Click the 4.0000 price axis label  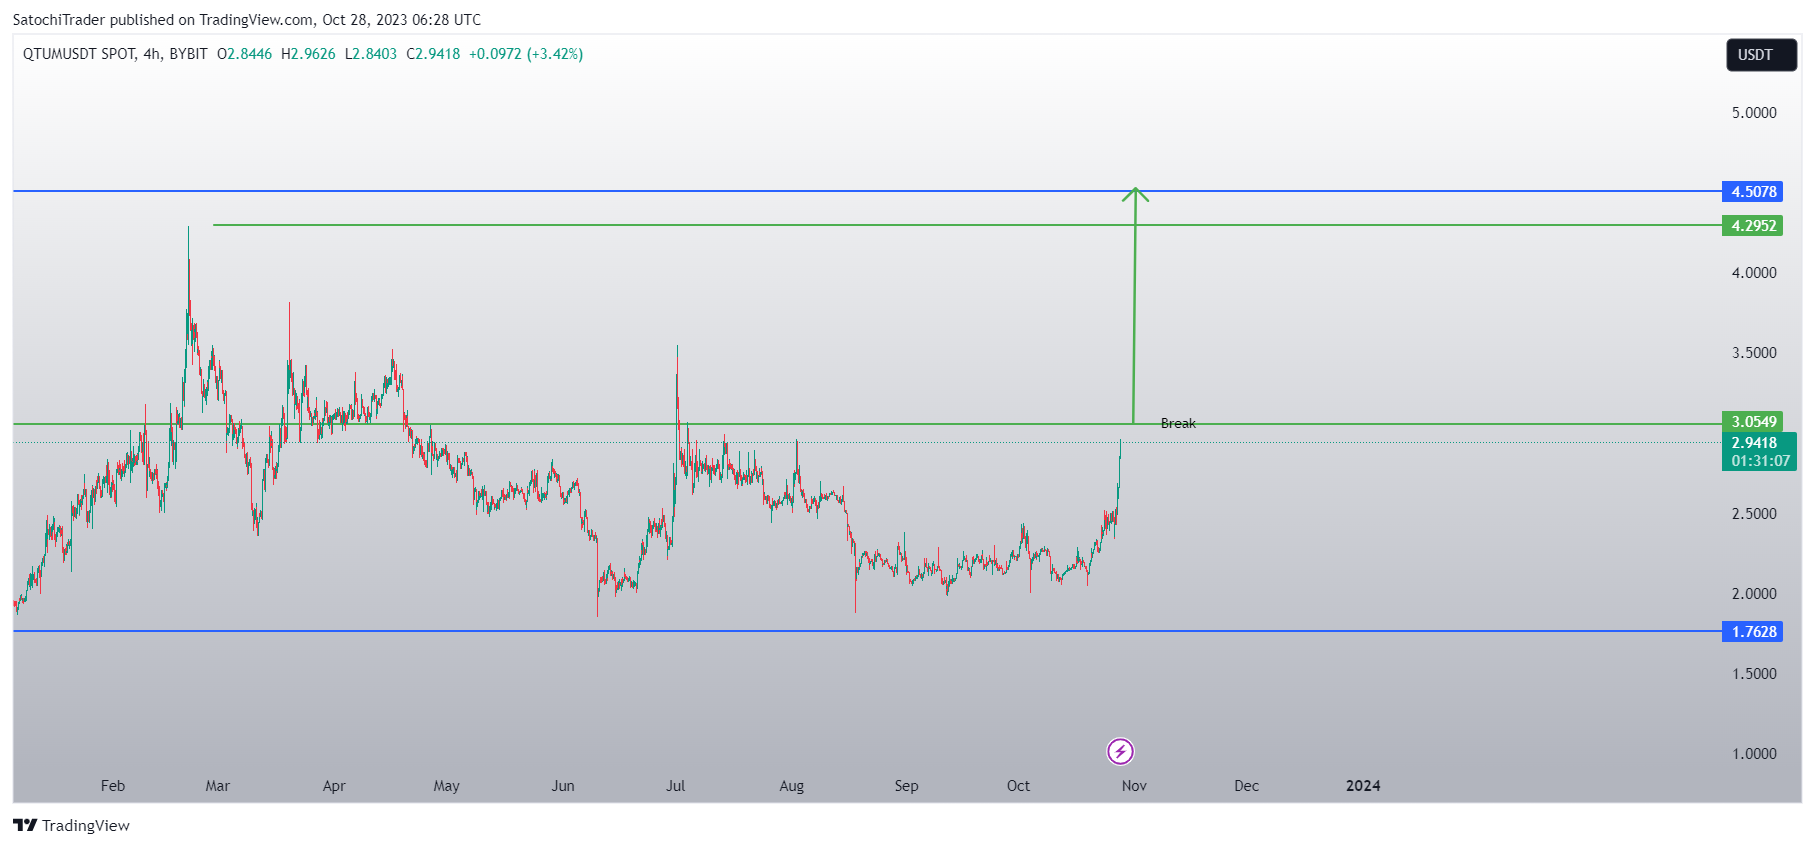[1754, 273]
